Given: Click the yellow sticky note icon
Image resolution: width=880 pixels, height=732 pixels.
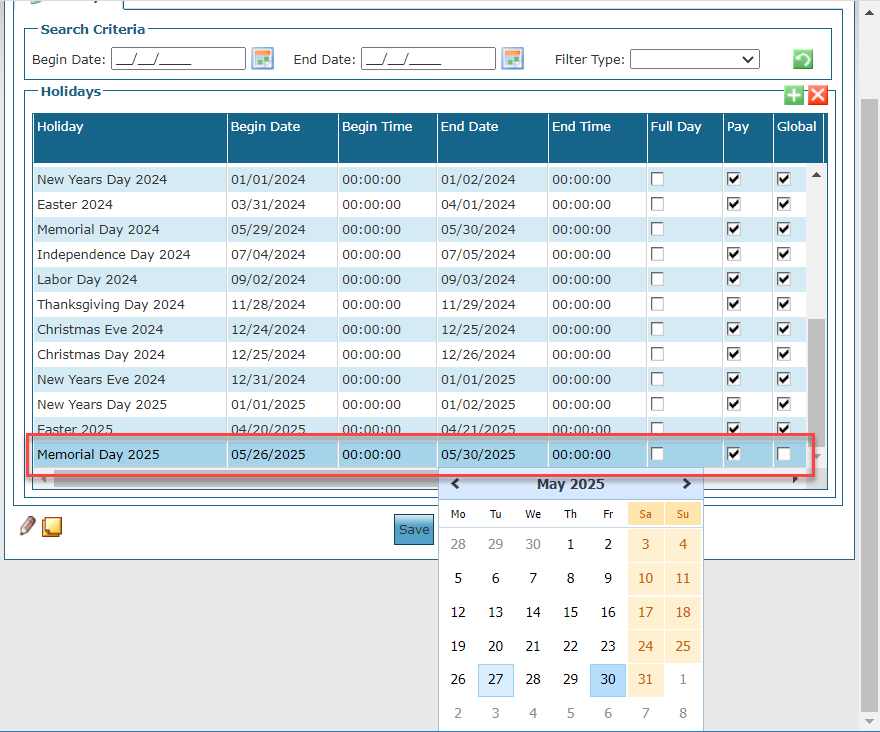Looking at the screenshot, I should click(52, 526).
